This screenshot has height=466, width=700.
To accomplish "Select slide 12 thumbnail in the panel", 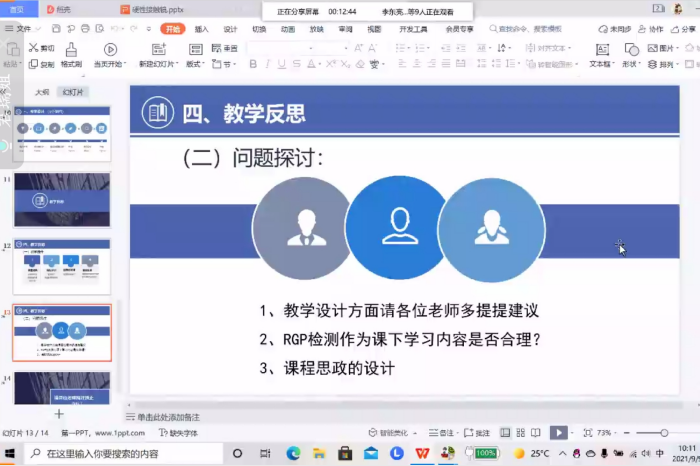I will (x=62, y=266).
